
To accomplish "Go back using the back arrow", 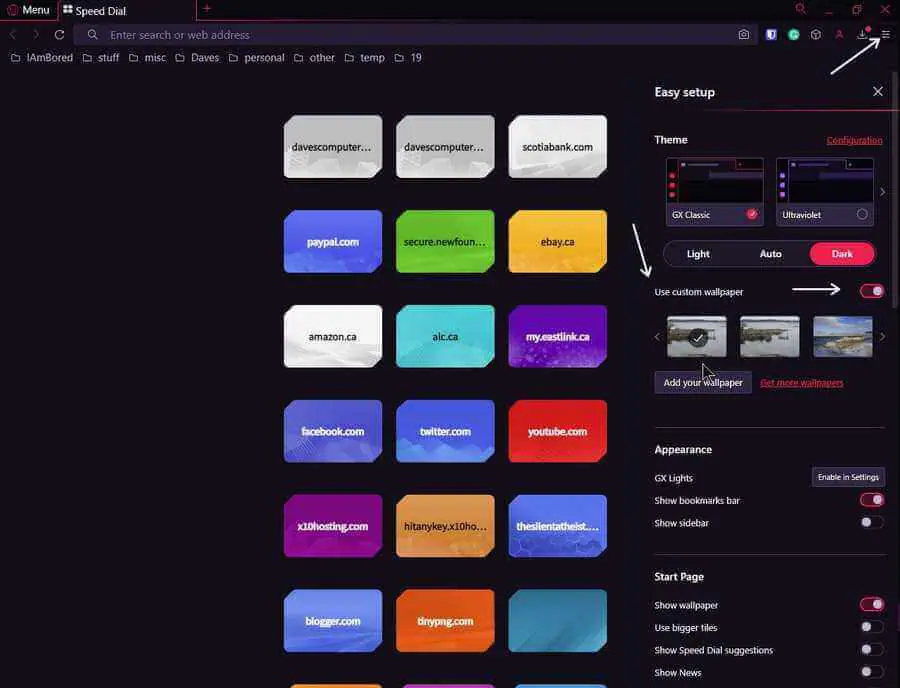I will tap(13, 35).
